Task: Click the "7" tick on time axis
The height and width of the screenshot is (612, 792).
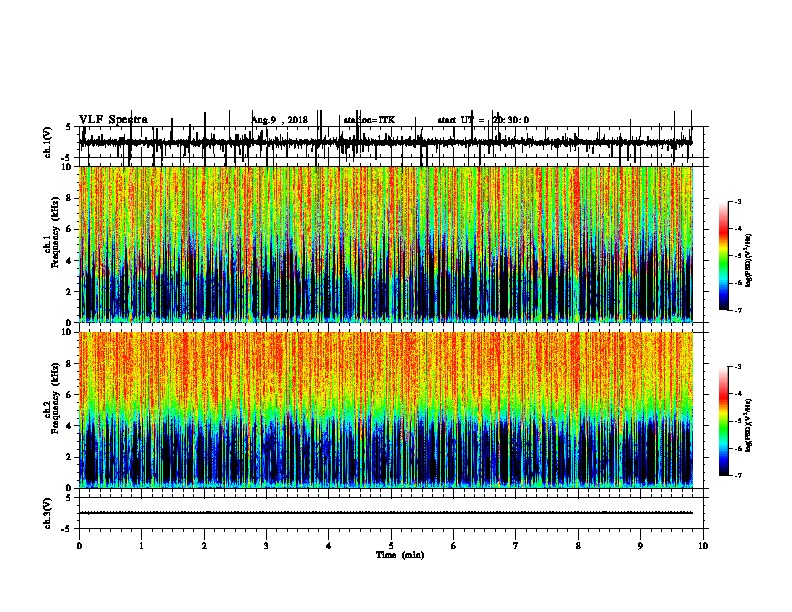Action: click(516, 546)
